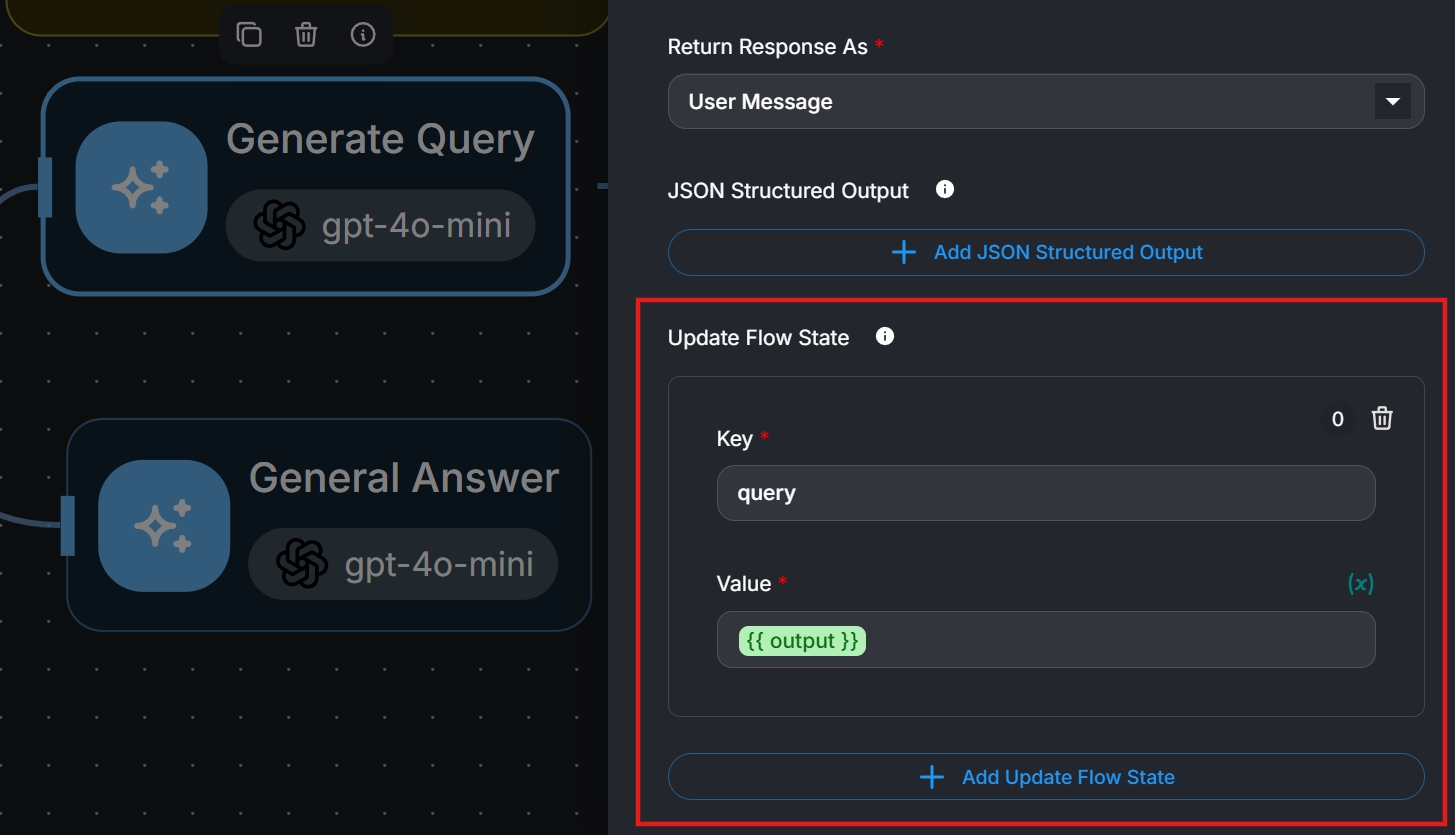Open variable picker for Value field
This screenshot has width=1455, height=835.
tap(1360, 583)
